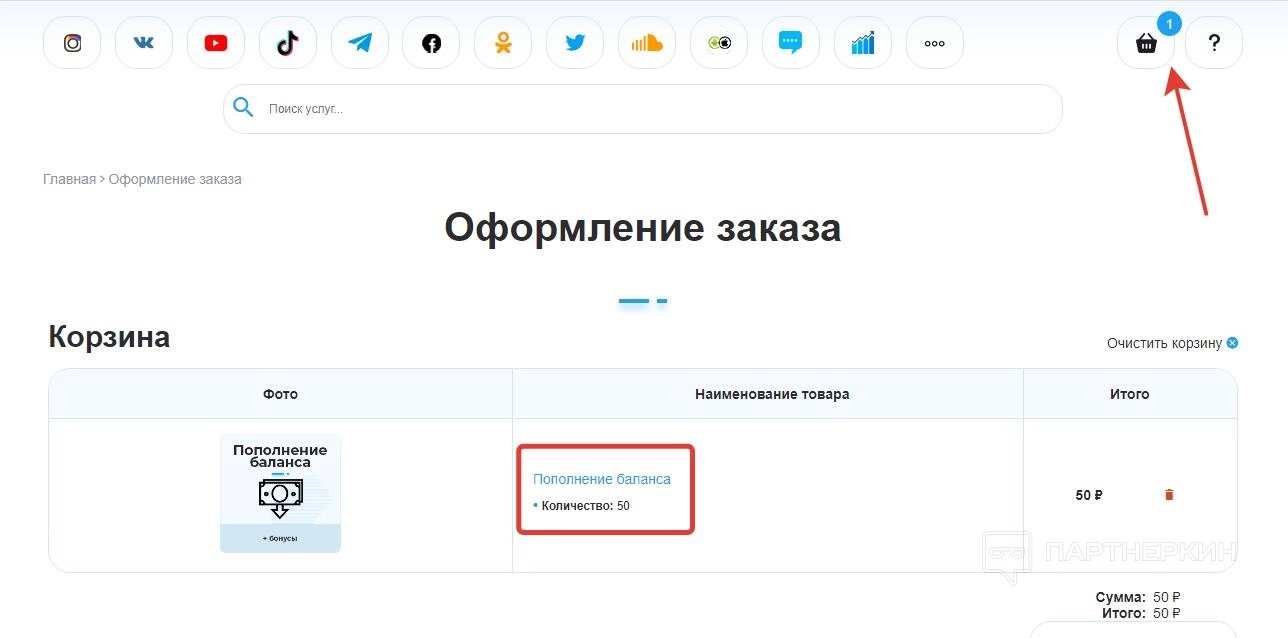The height and width of the screenshot is (638, 1288).
Task: Click the 'Корзина' heading
Action: 109,337
